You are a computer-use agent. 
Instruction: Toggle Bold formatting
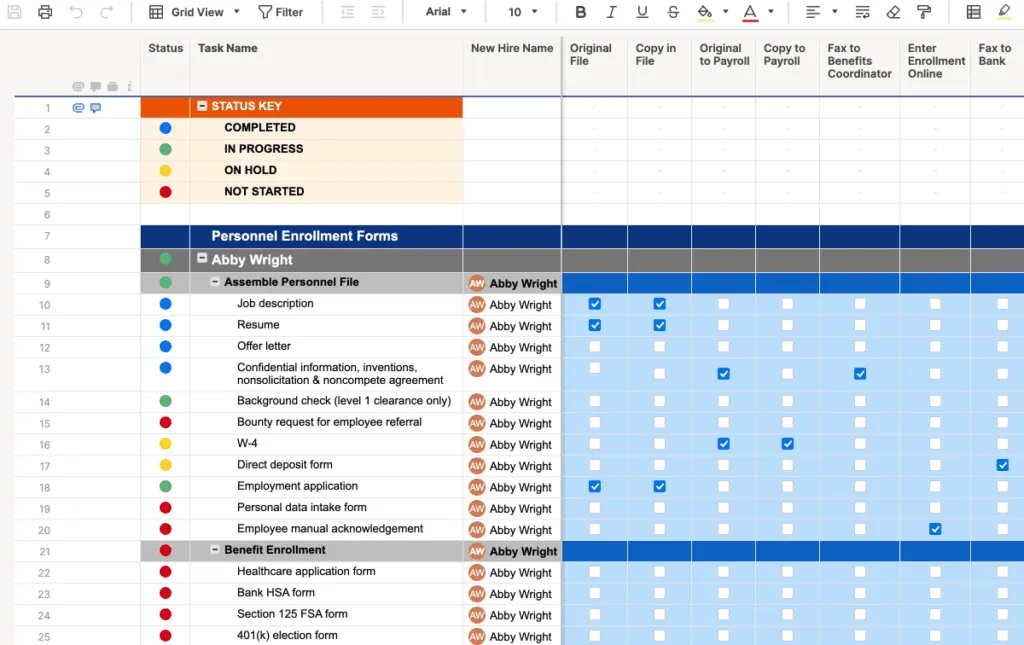tap(581, 12)
